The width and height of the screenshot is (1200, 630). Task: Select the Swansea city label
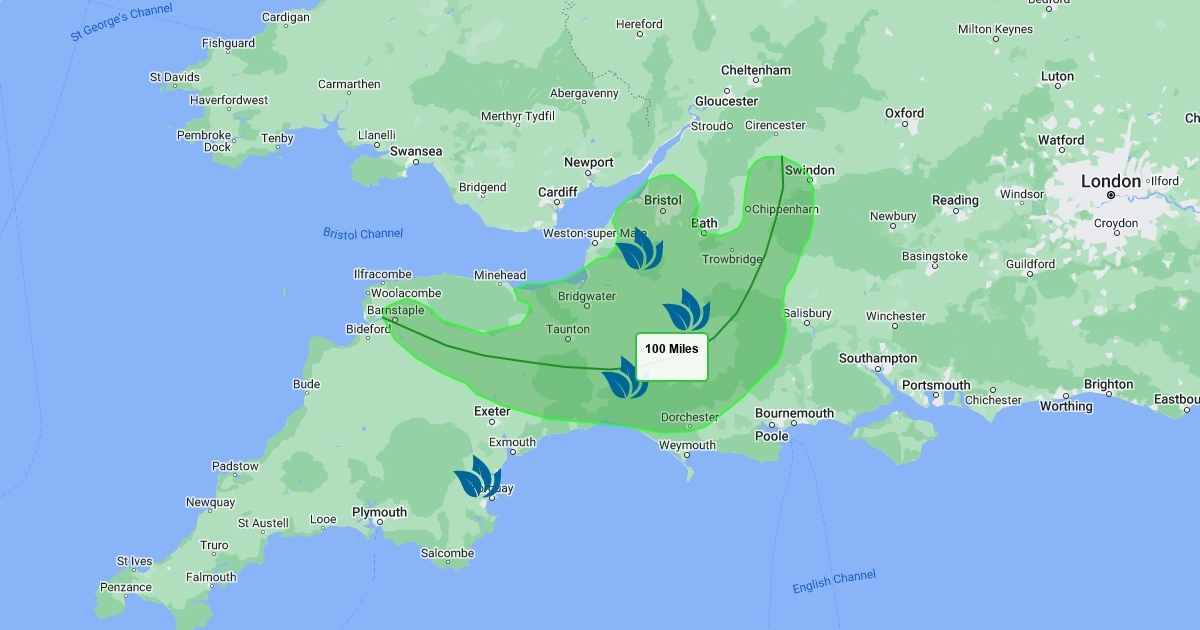[415, 151]
